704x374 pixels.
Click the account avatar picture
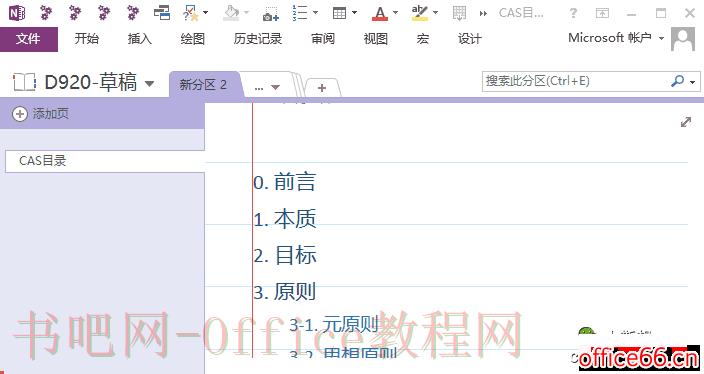coord(683,39)
